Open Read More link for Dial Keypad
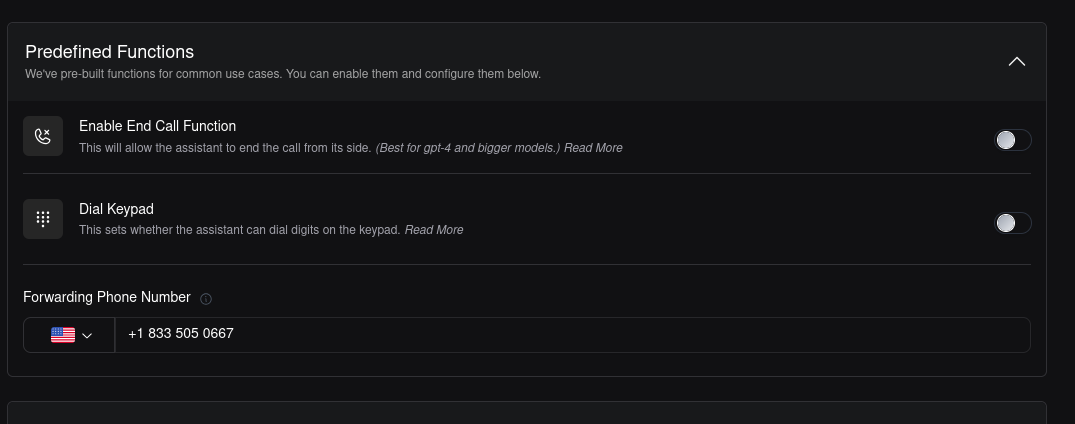1075x424 pixels. 434,230
